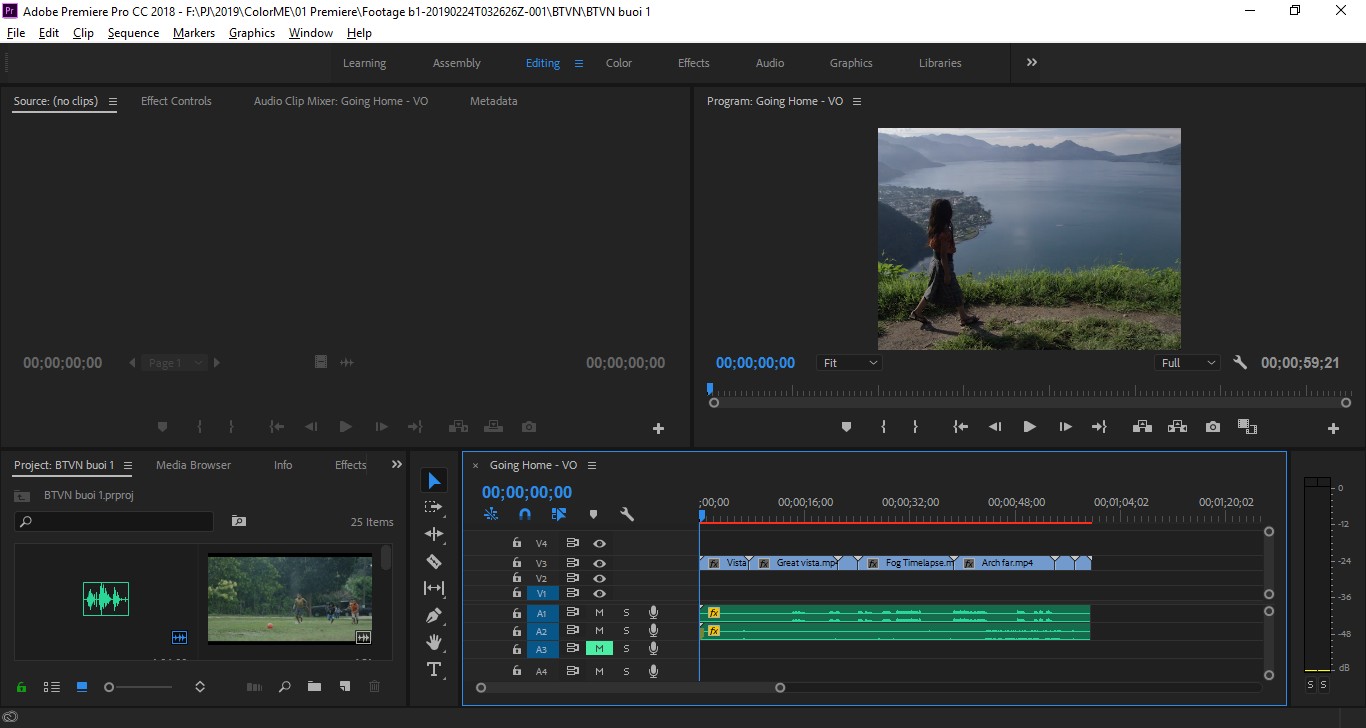Image resolution: width=1366 pixels, height=728 pixels.
Task: Mute track A1
Action: coord(599,612)
